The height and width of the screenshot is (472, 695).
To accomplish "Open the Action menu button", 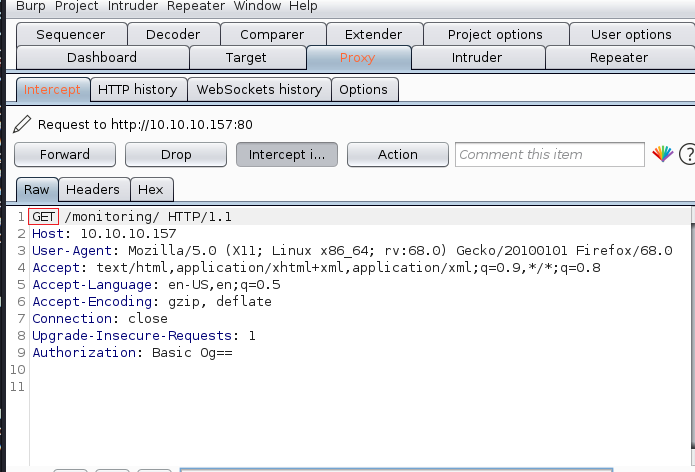I will click(398, 154).
